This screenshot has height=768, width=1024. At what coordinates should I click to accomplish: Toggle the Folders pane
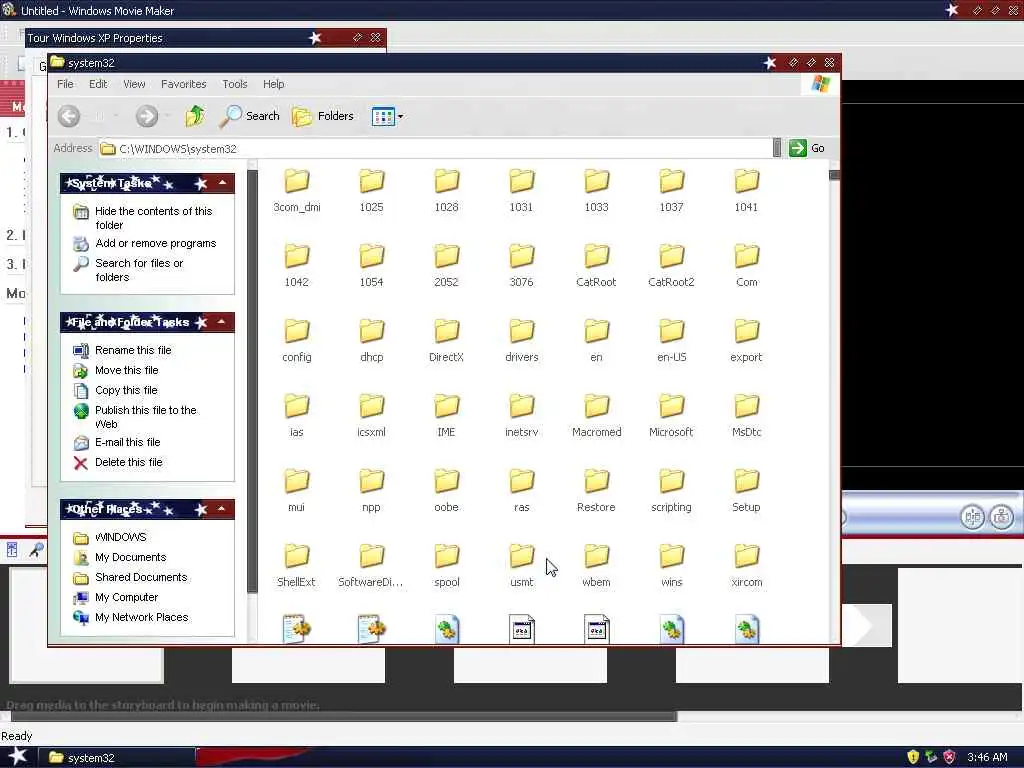tap(323, 116)
